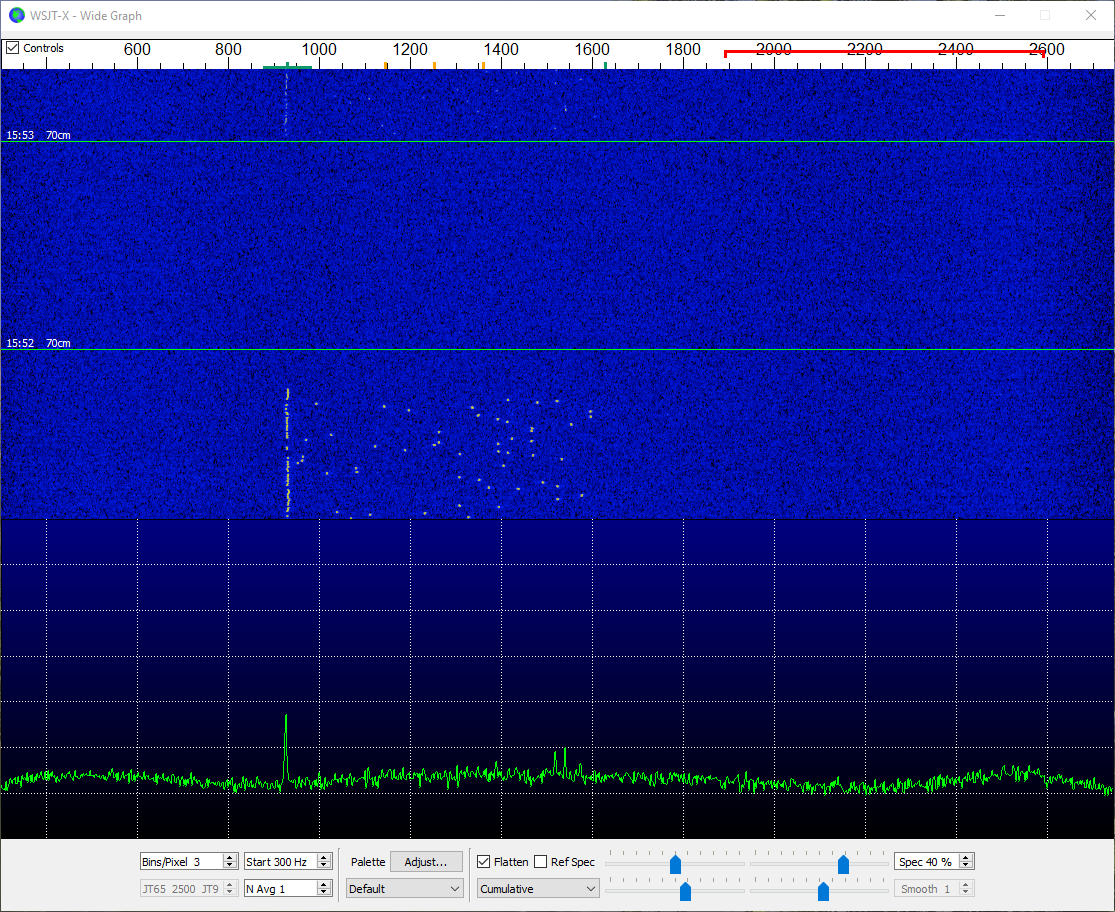Increase the Bins/Pixel value using up arrow

coord(229,858)
